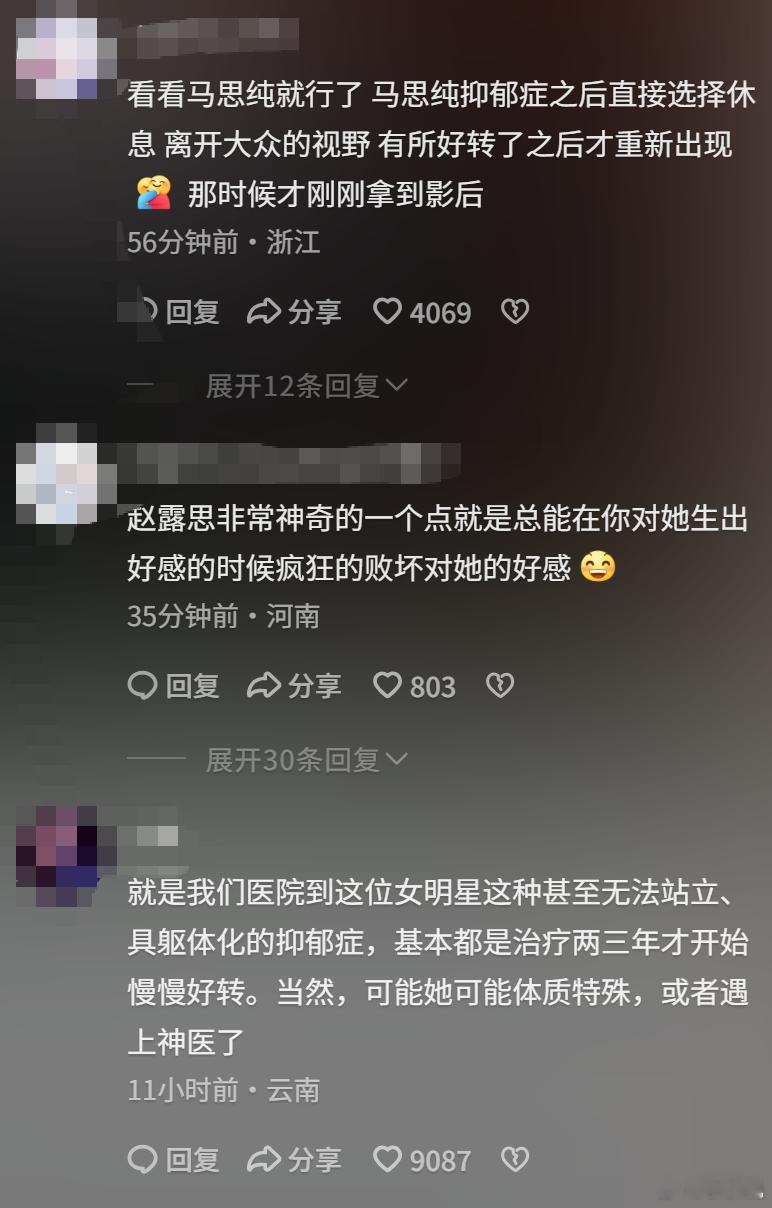Dislike the comment about 赵露思

pyautogui.click(x=499, y=686)
